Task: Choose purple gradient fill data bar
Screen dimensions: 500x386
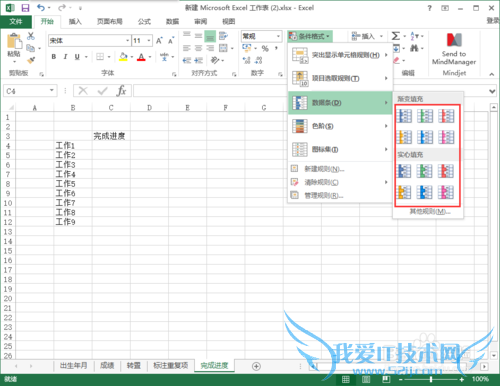Action: tap(446, 137)
